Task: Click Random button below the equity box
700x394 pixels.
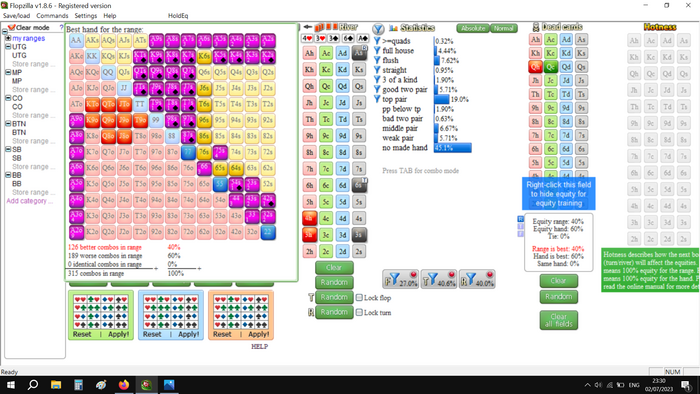Action: [558, 296]
